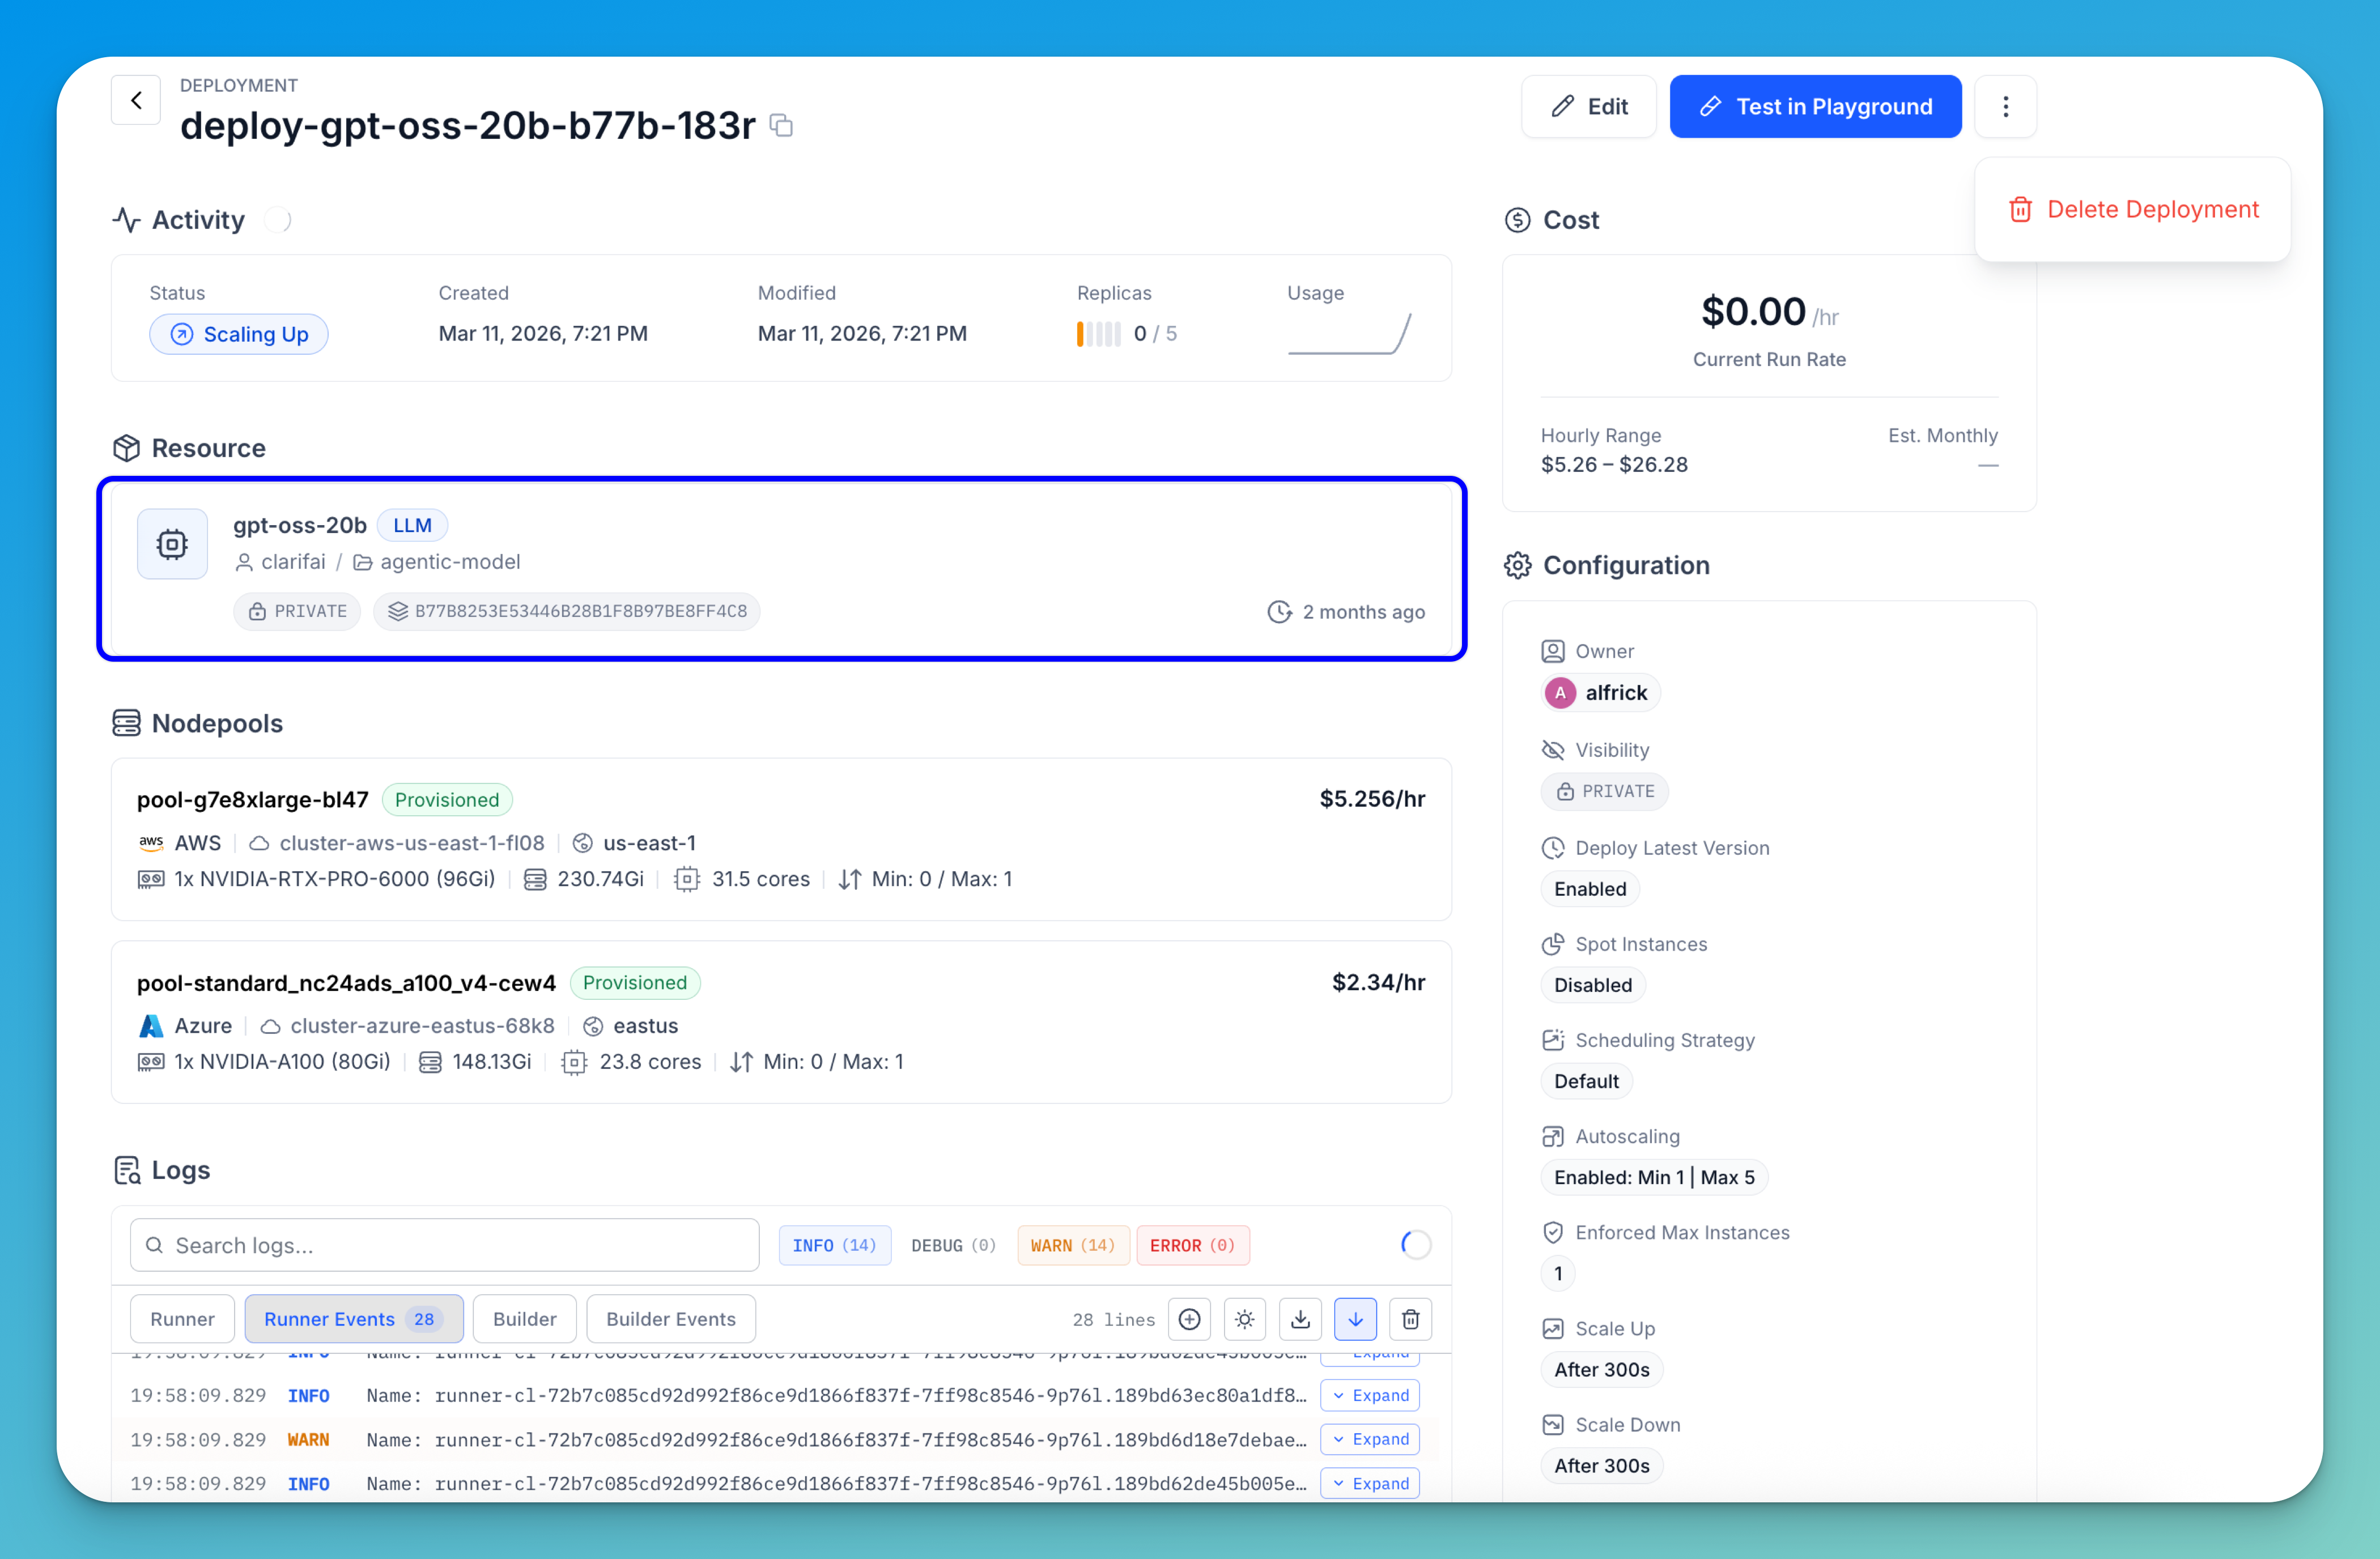2380x1559 pixels.
Task: Download the logs
Action: click(x=1300, y=1319)
